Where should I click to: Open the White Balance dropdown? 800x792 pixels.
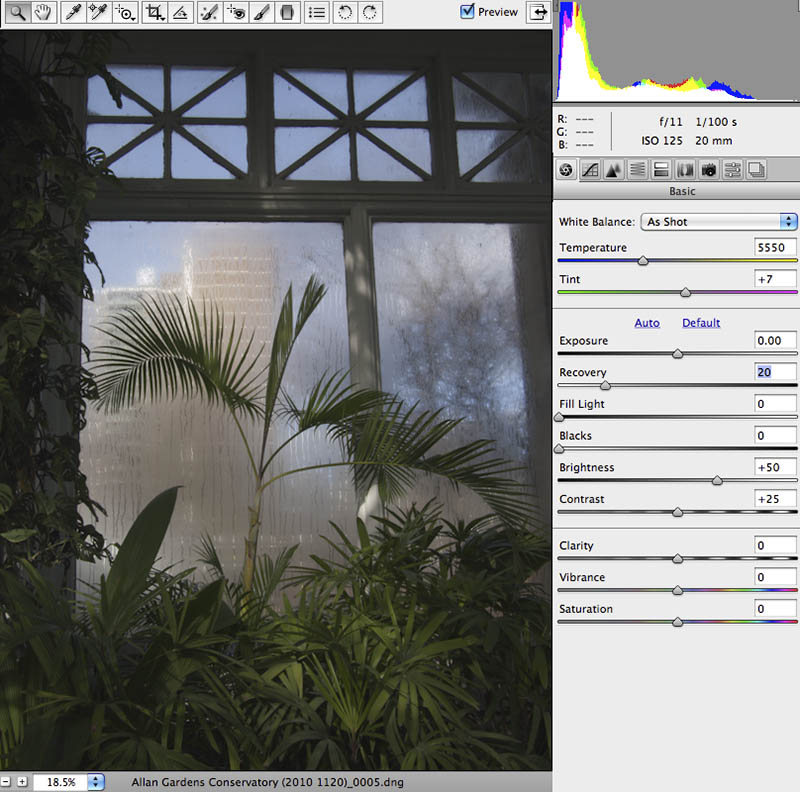[x=718, y=222]
